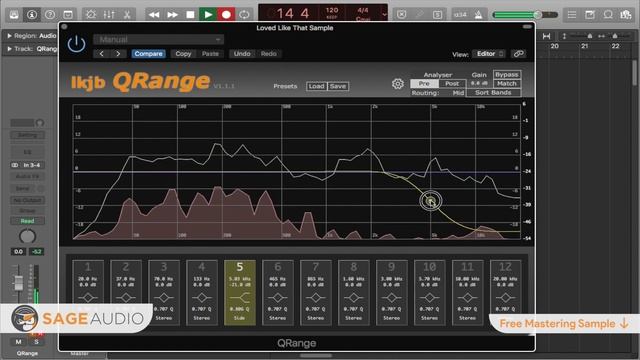This screenshot has height=360, width=640.
Task: Select EQ band 4 at 133 Hz
Action: pyautogui.click(x=202, y=292)
